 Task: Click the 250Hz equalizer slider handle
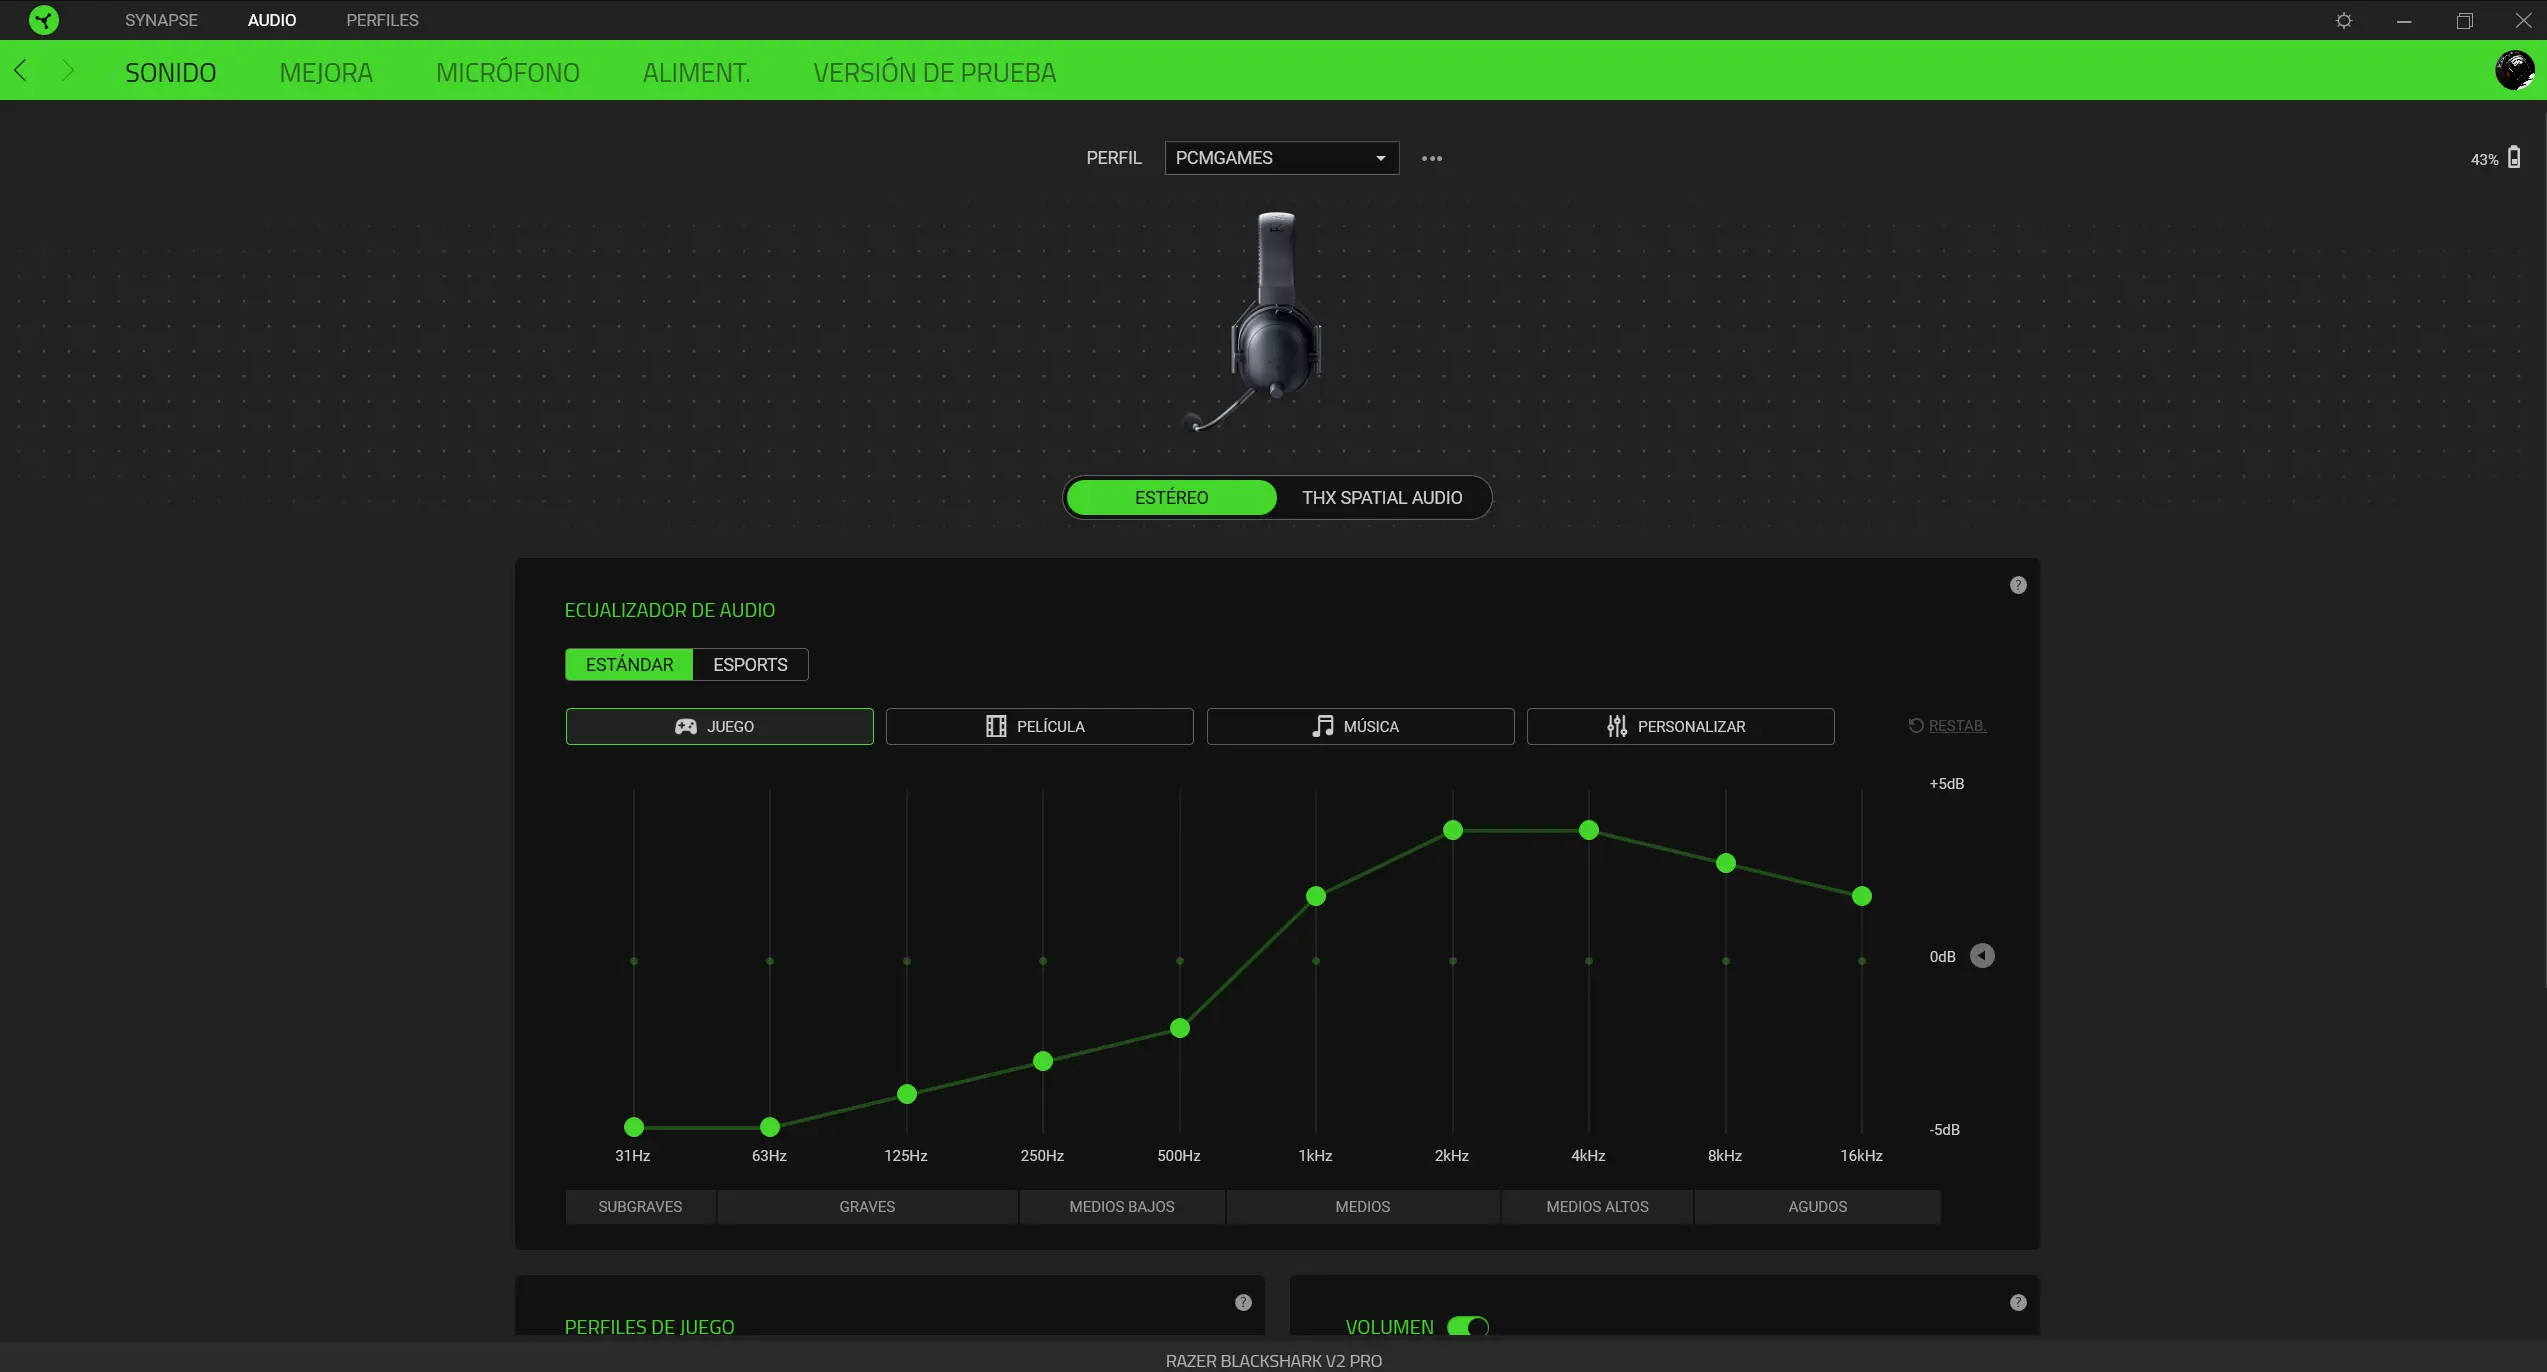(1043, 1061)
